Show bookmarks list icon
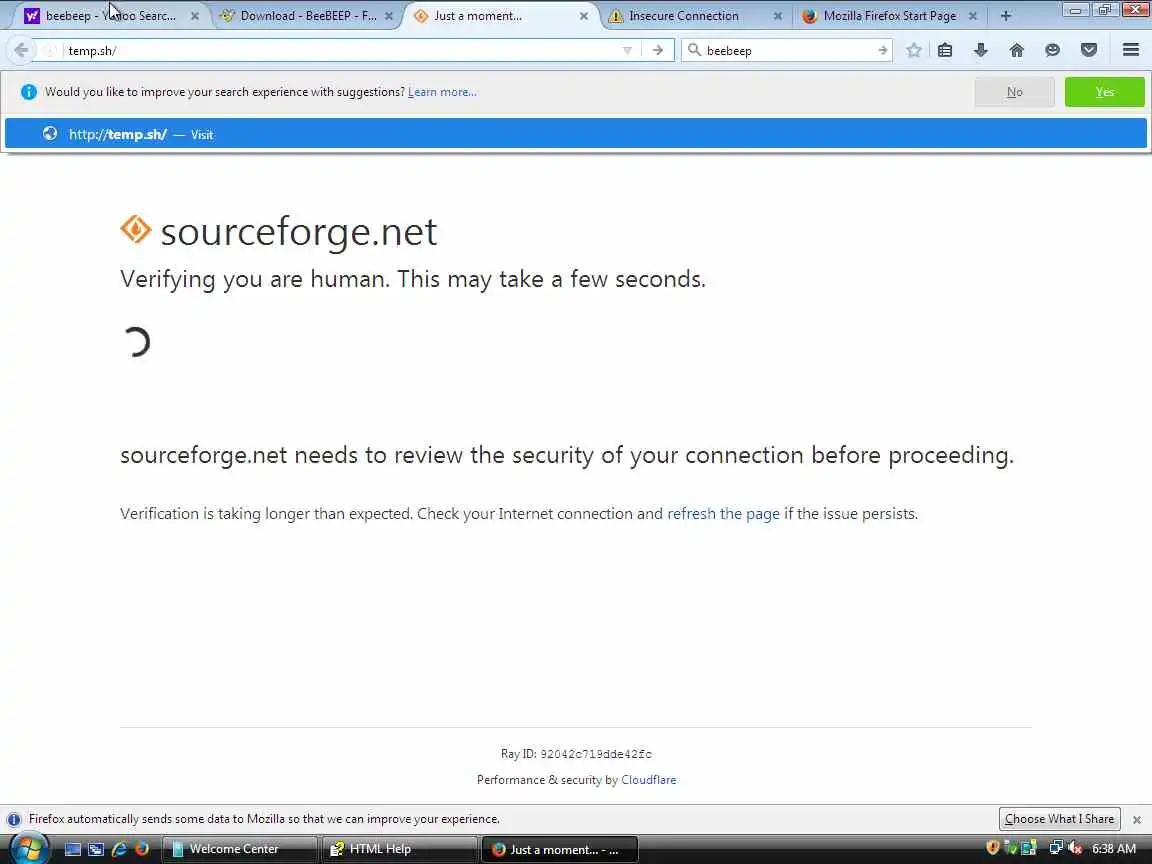This screenshot has height=864, width=1152. (945, 50)
